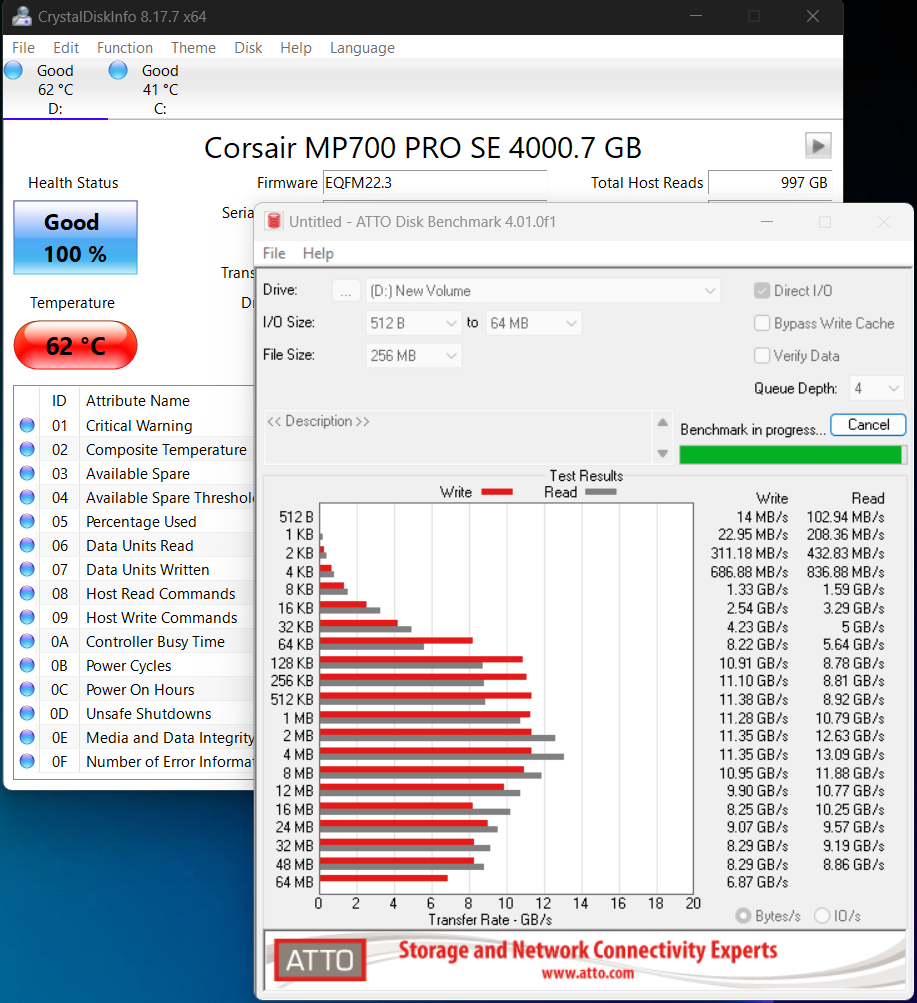Enable Bypass Write Cache checkbox
917x1003 pixels.
762,324
